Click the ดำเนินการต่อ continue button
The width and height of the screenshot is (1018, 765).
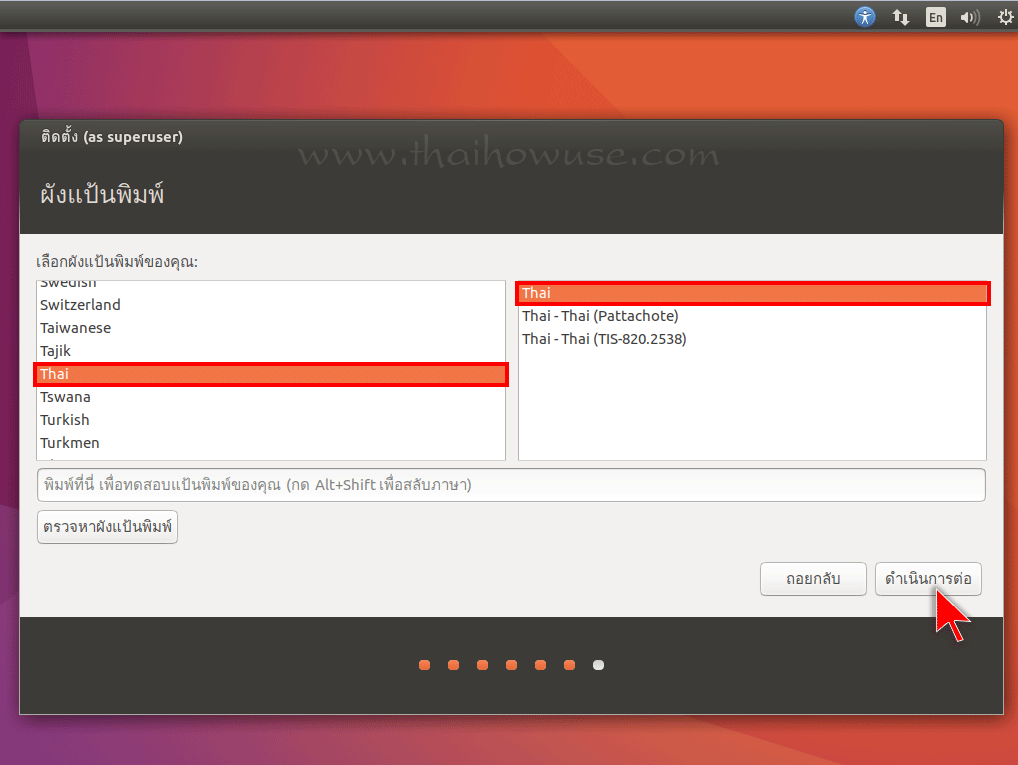pos(928,579)
